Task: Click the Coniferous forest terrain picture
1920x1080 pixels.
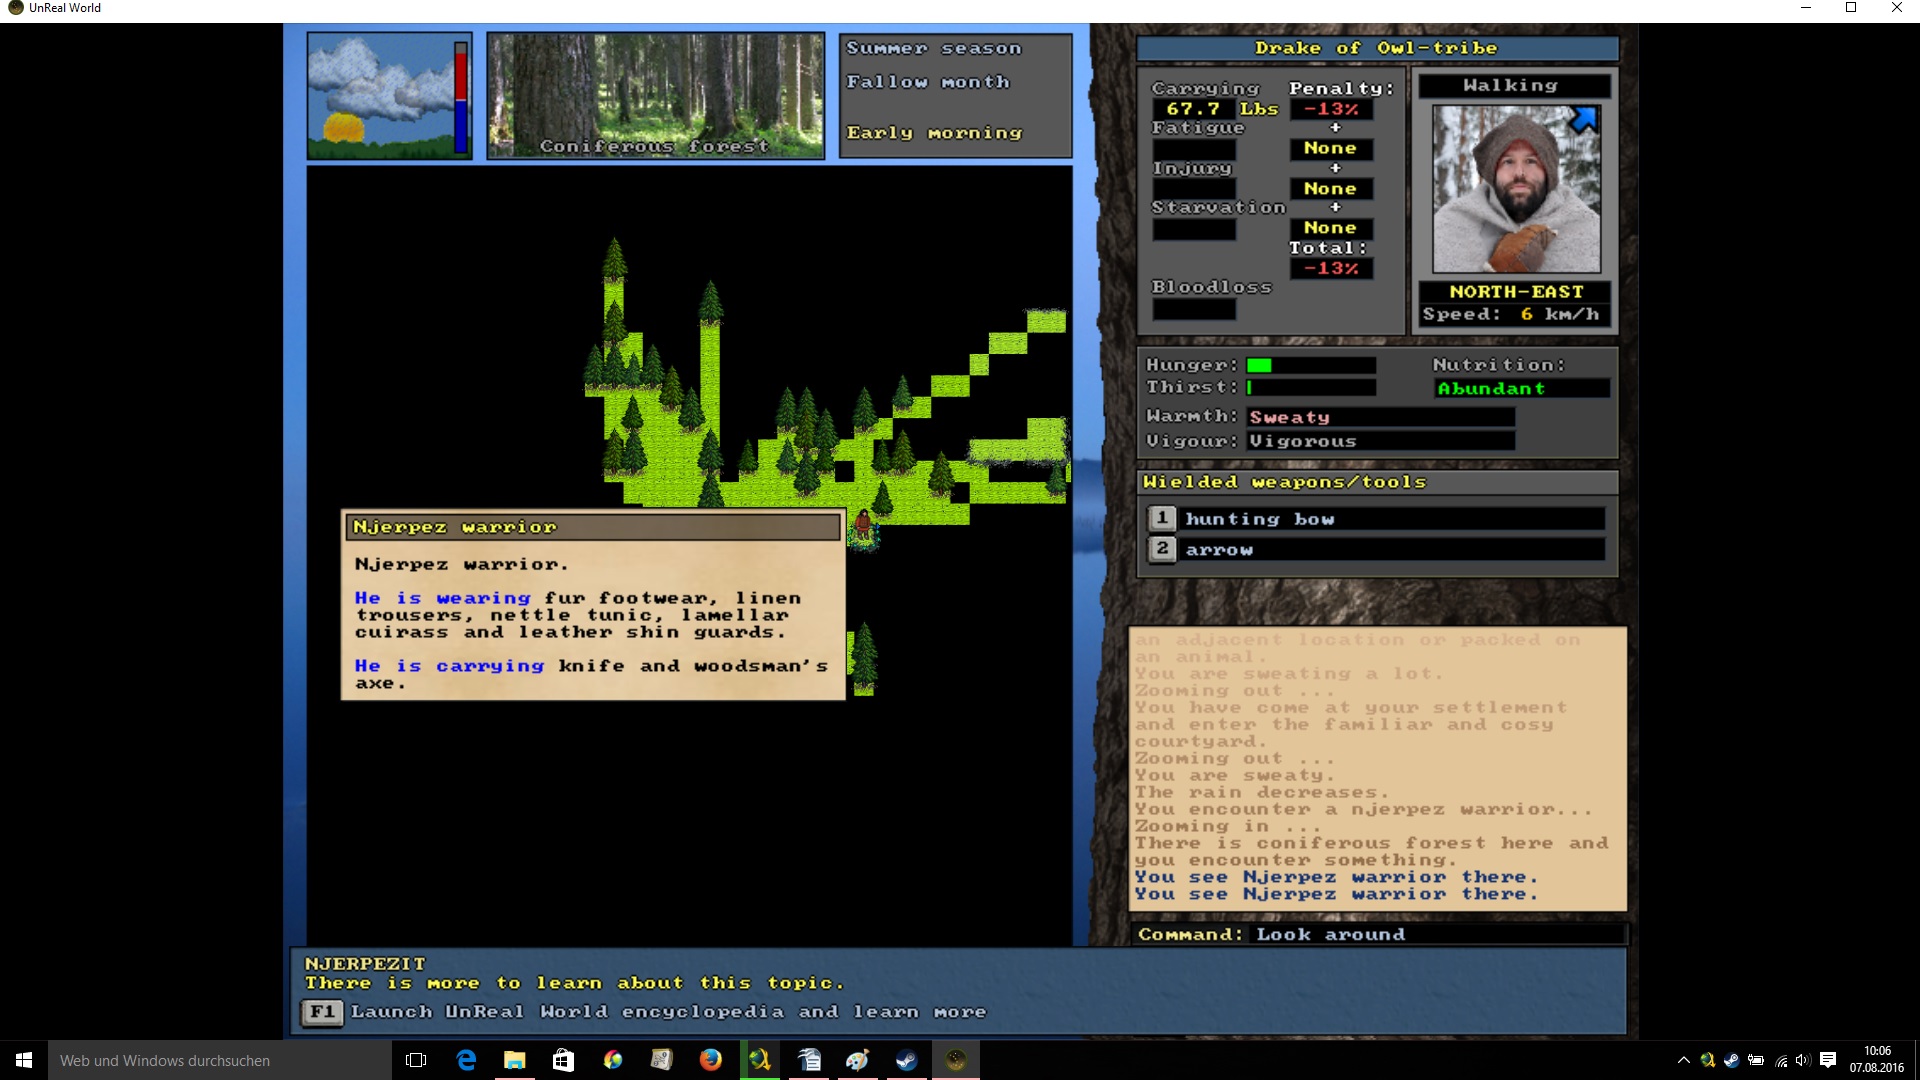Action: 656,96
